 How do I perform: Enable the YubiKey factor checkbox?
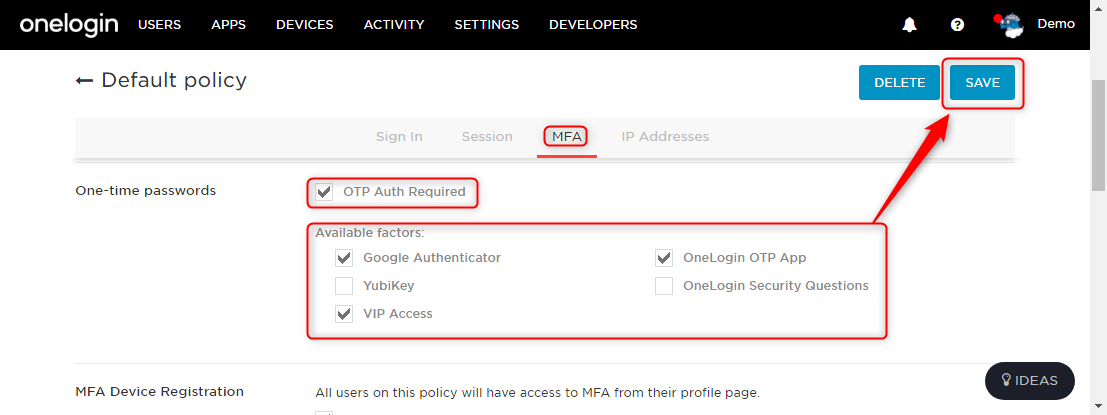(344, 286)
